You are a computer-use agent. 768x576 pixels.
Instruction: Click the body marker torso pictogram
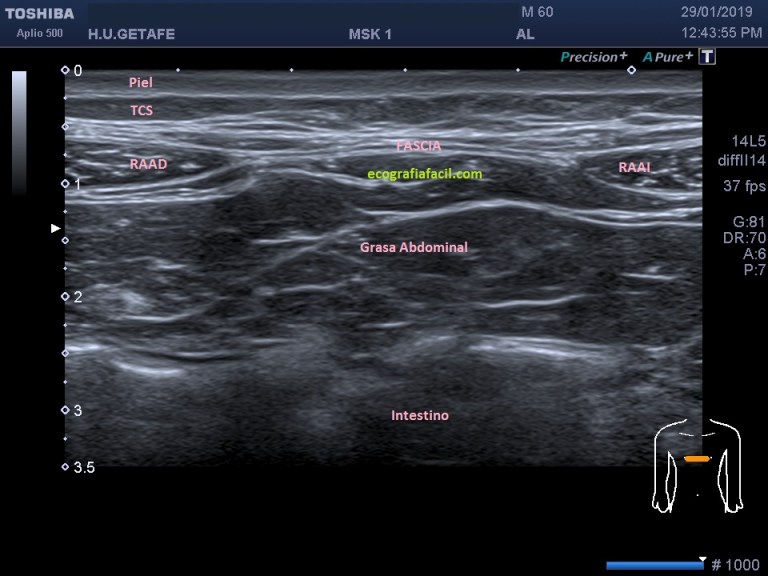coord(697,466)
